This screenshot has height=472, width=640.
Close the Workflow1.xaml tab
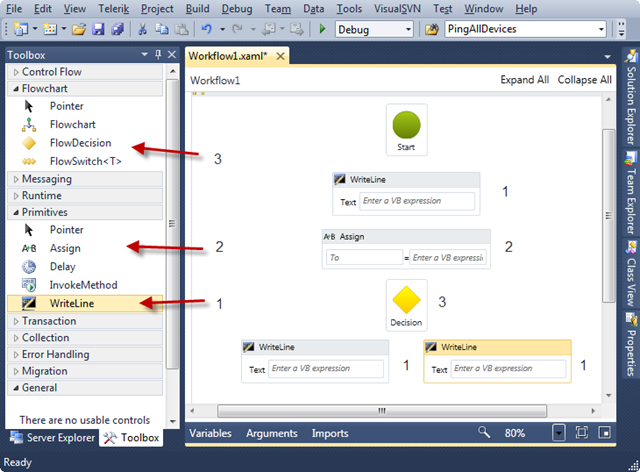(280, 56)
